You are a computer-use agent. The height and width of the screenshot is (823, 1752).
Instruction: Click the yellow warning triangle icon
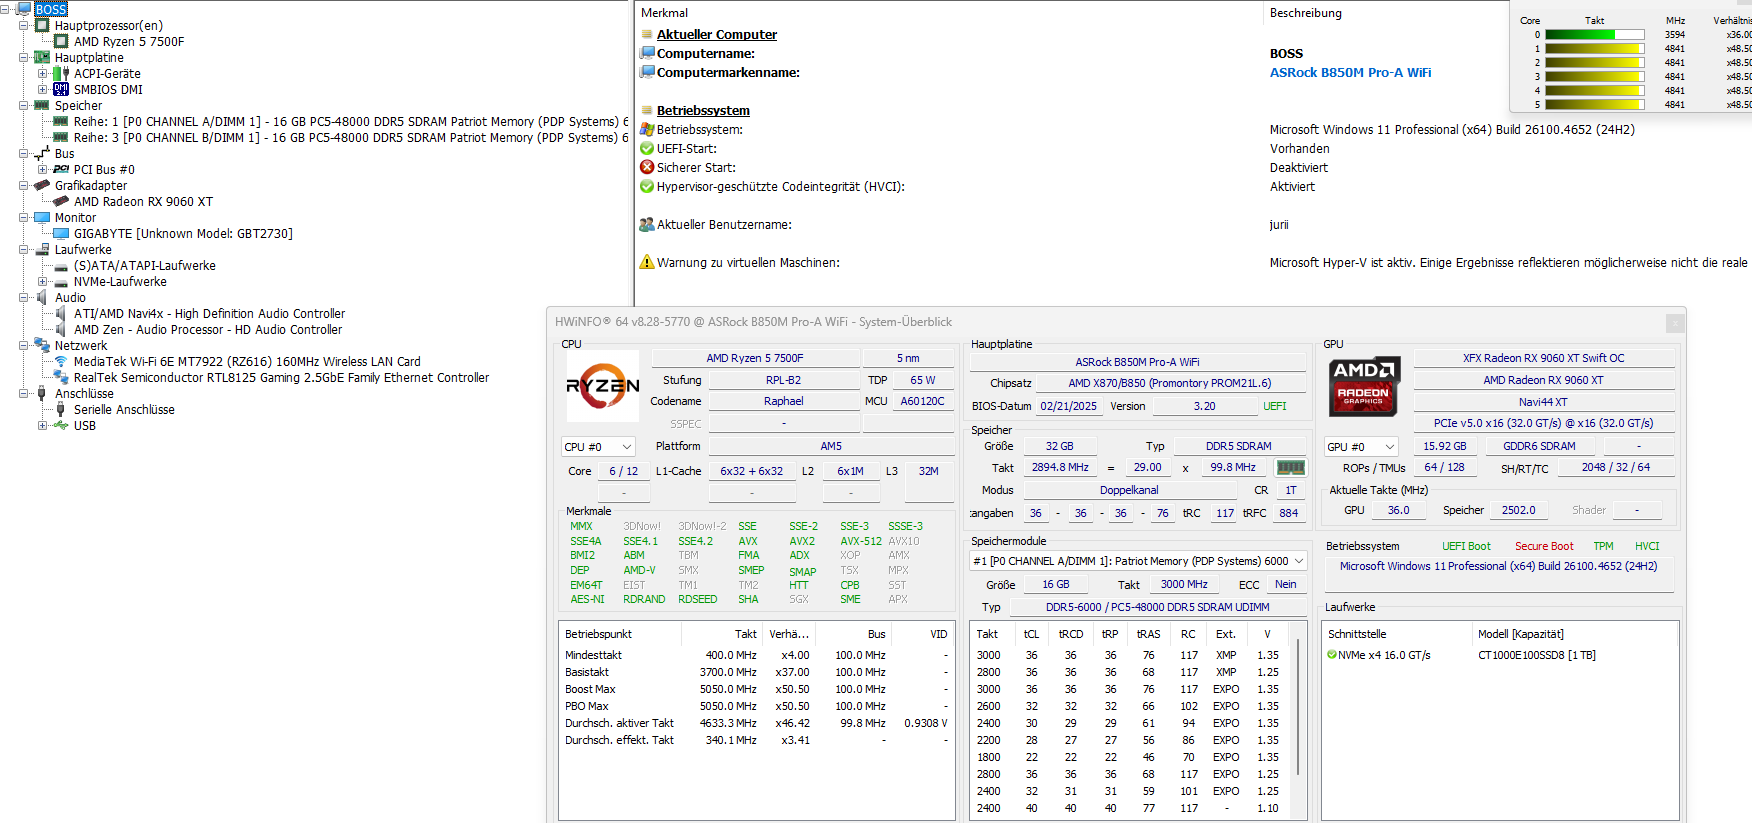click(647, 262)
